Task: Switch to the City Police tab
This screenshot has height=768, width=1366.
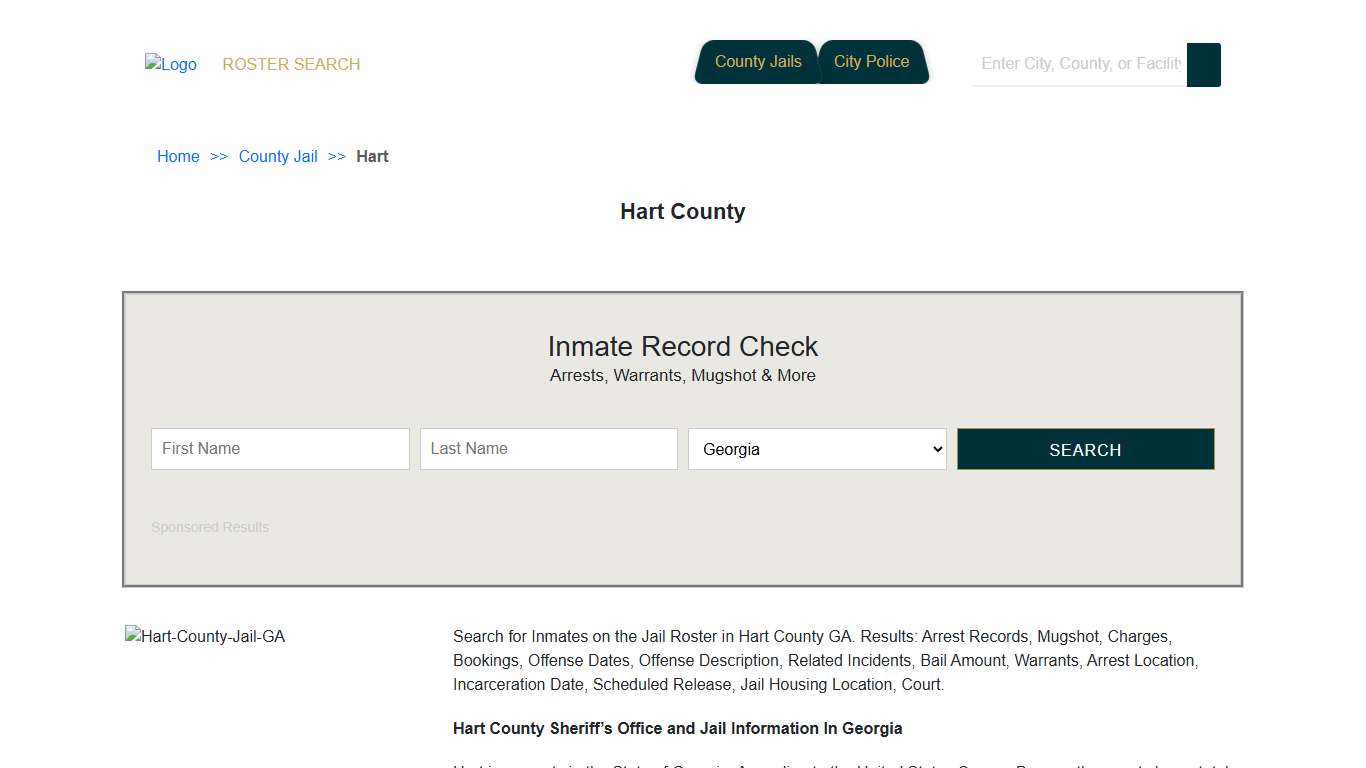Action: coord(872,61)
